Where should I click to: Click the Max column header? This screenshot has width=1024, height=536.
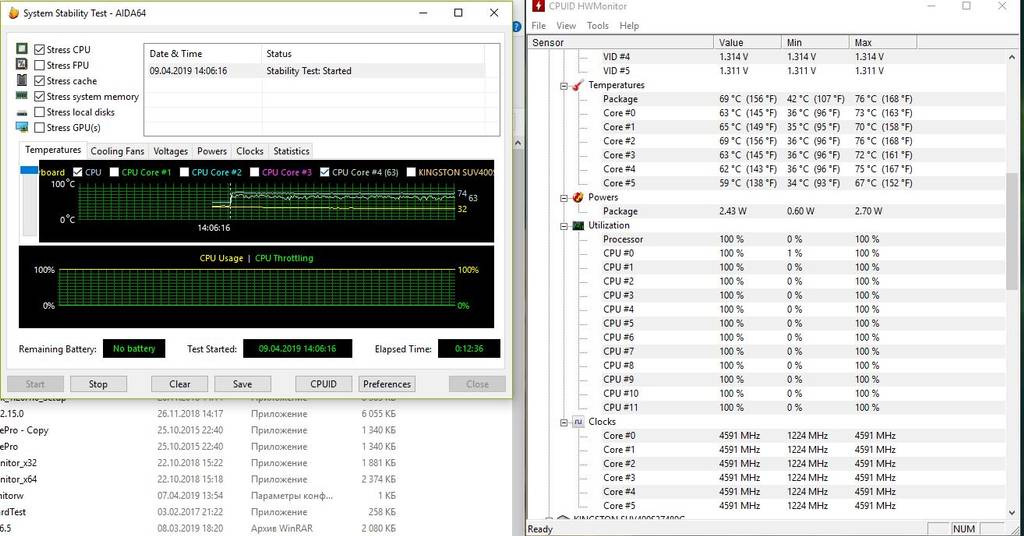[884, 42]
